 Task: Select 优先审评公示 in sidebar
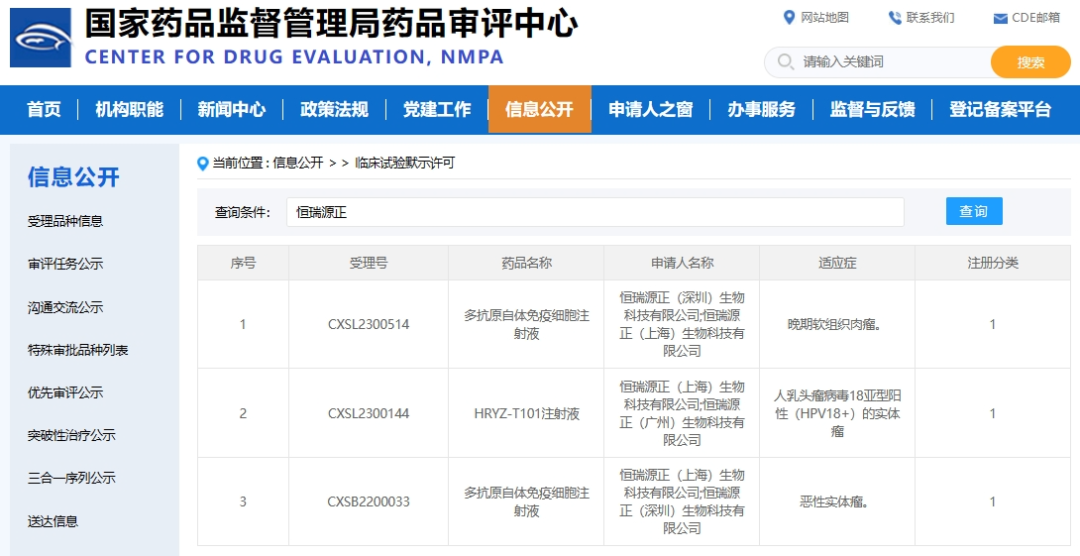tap(65, 393)
